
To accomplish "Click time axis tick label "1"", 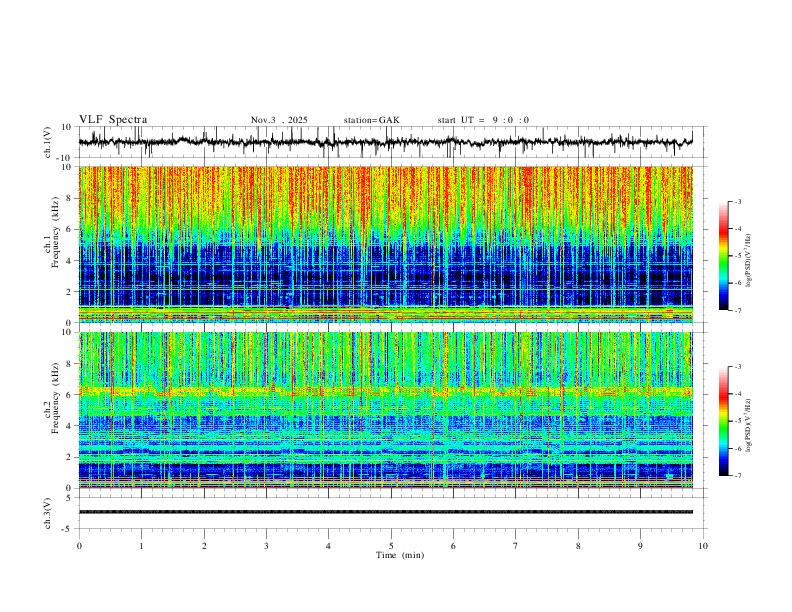I will click(x=141, y=546).
